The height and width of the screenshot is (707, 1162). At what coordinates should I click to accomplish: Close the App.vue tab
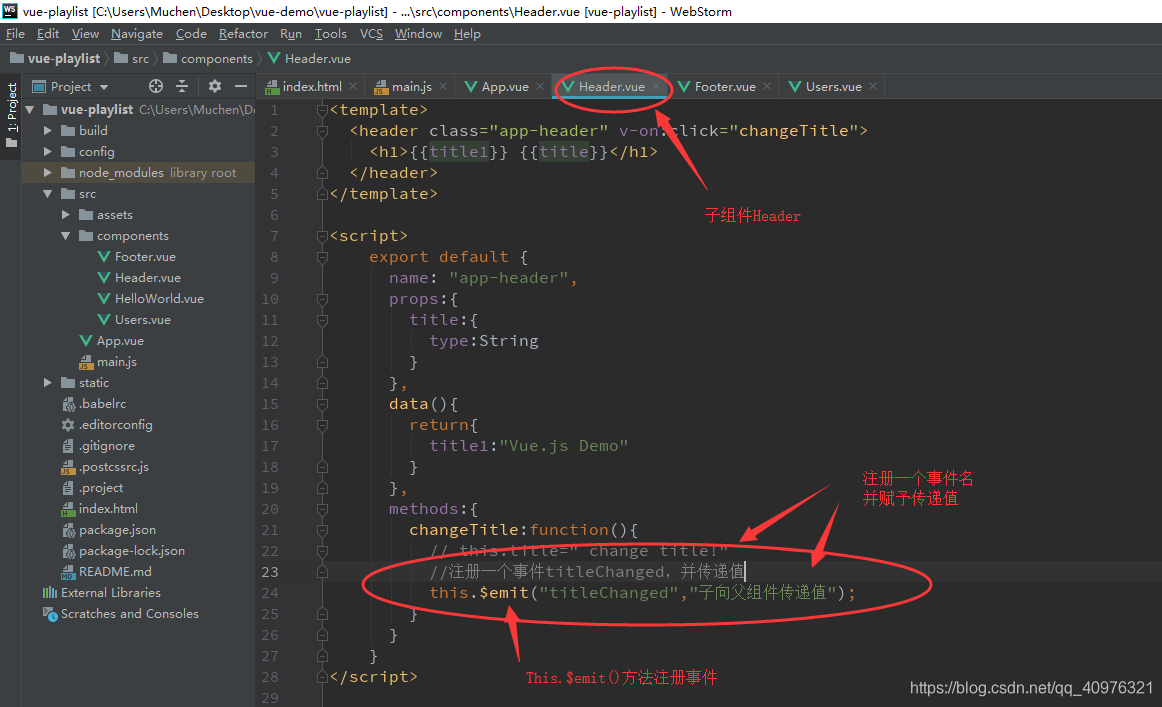pos(540,86)
